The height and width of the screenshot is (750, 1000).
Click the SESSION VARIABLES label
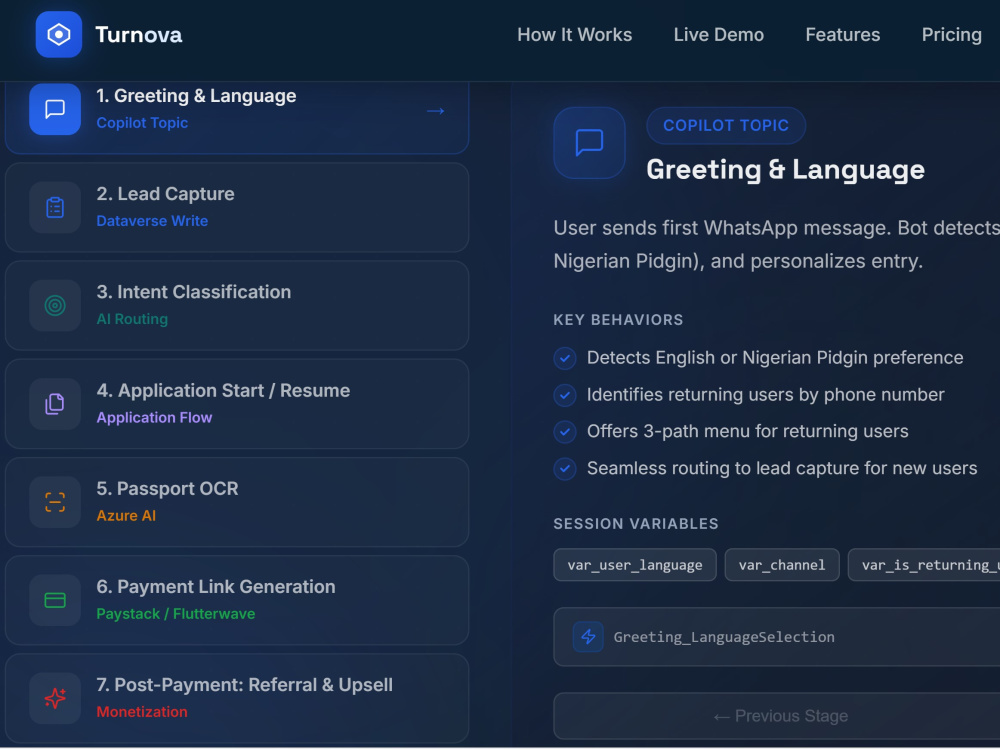pos(636,524)
